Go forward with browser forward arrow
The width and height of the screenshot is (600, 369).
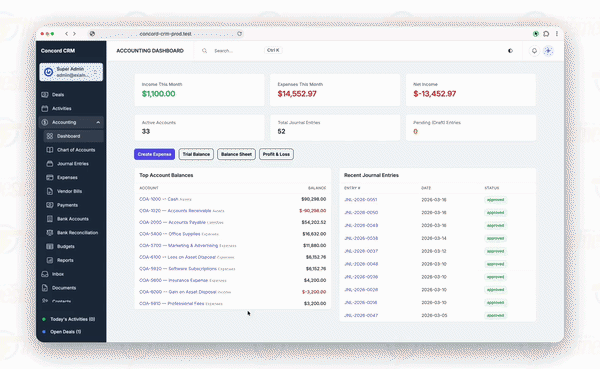click(74, 34)
